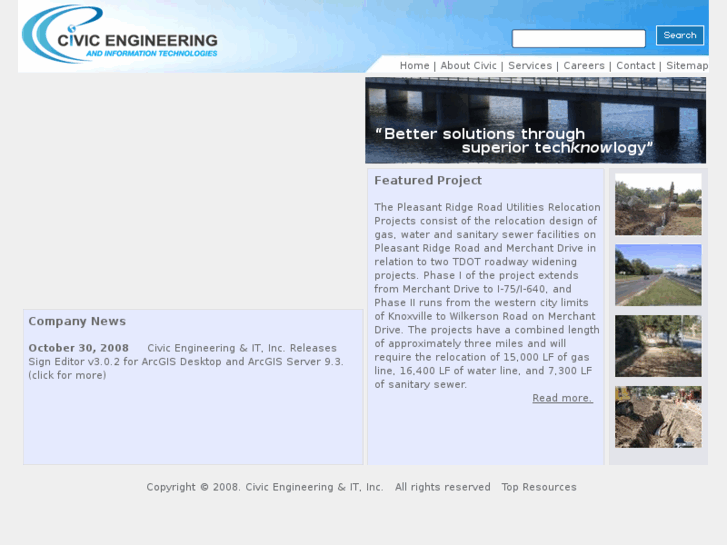727x545 pixels.
Task: Navigate to the Careers page
Action: [584, 65]
